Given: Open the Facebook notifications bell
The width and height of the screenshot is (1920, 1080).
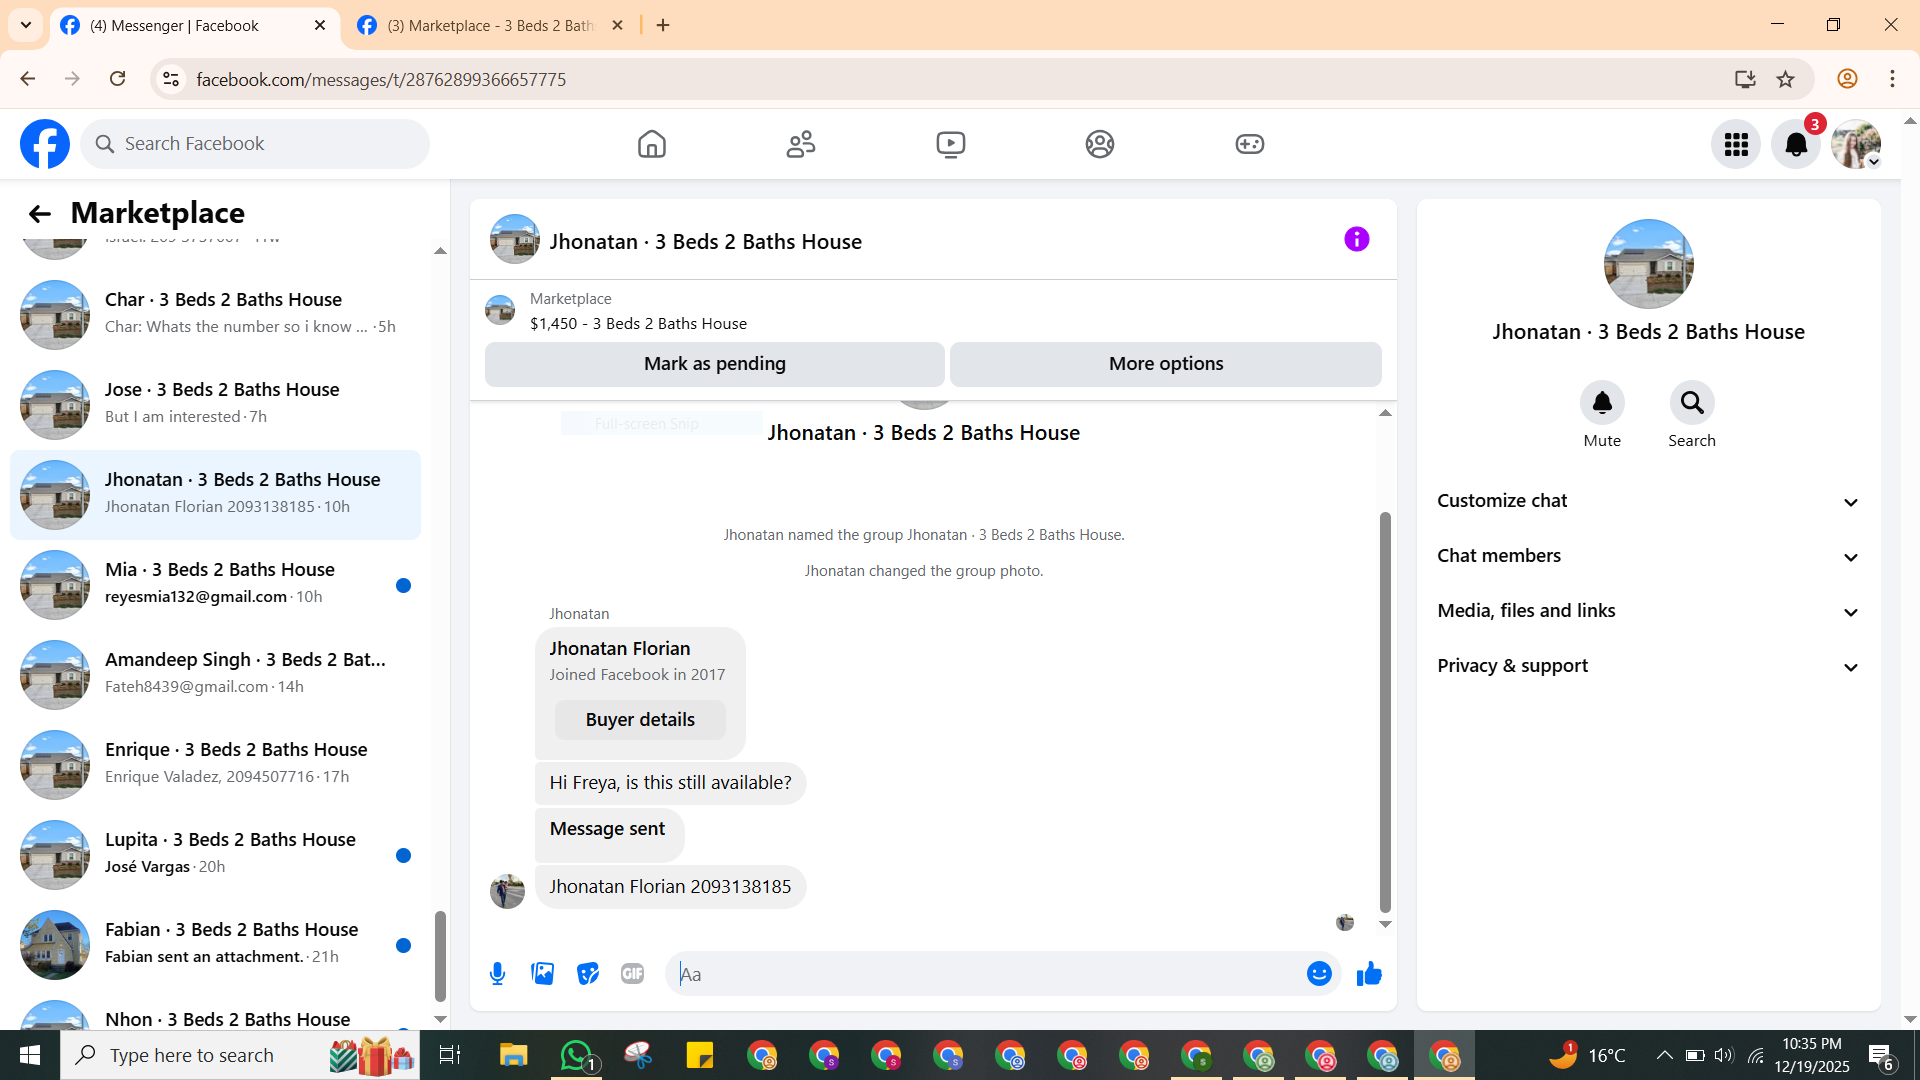Looking at the screenshot, I should [1796, 144].
